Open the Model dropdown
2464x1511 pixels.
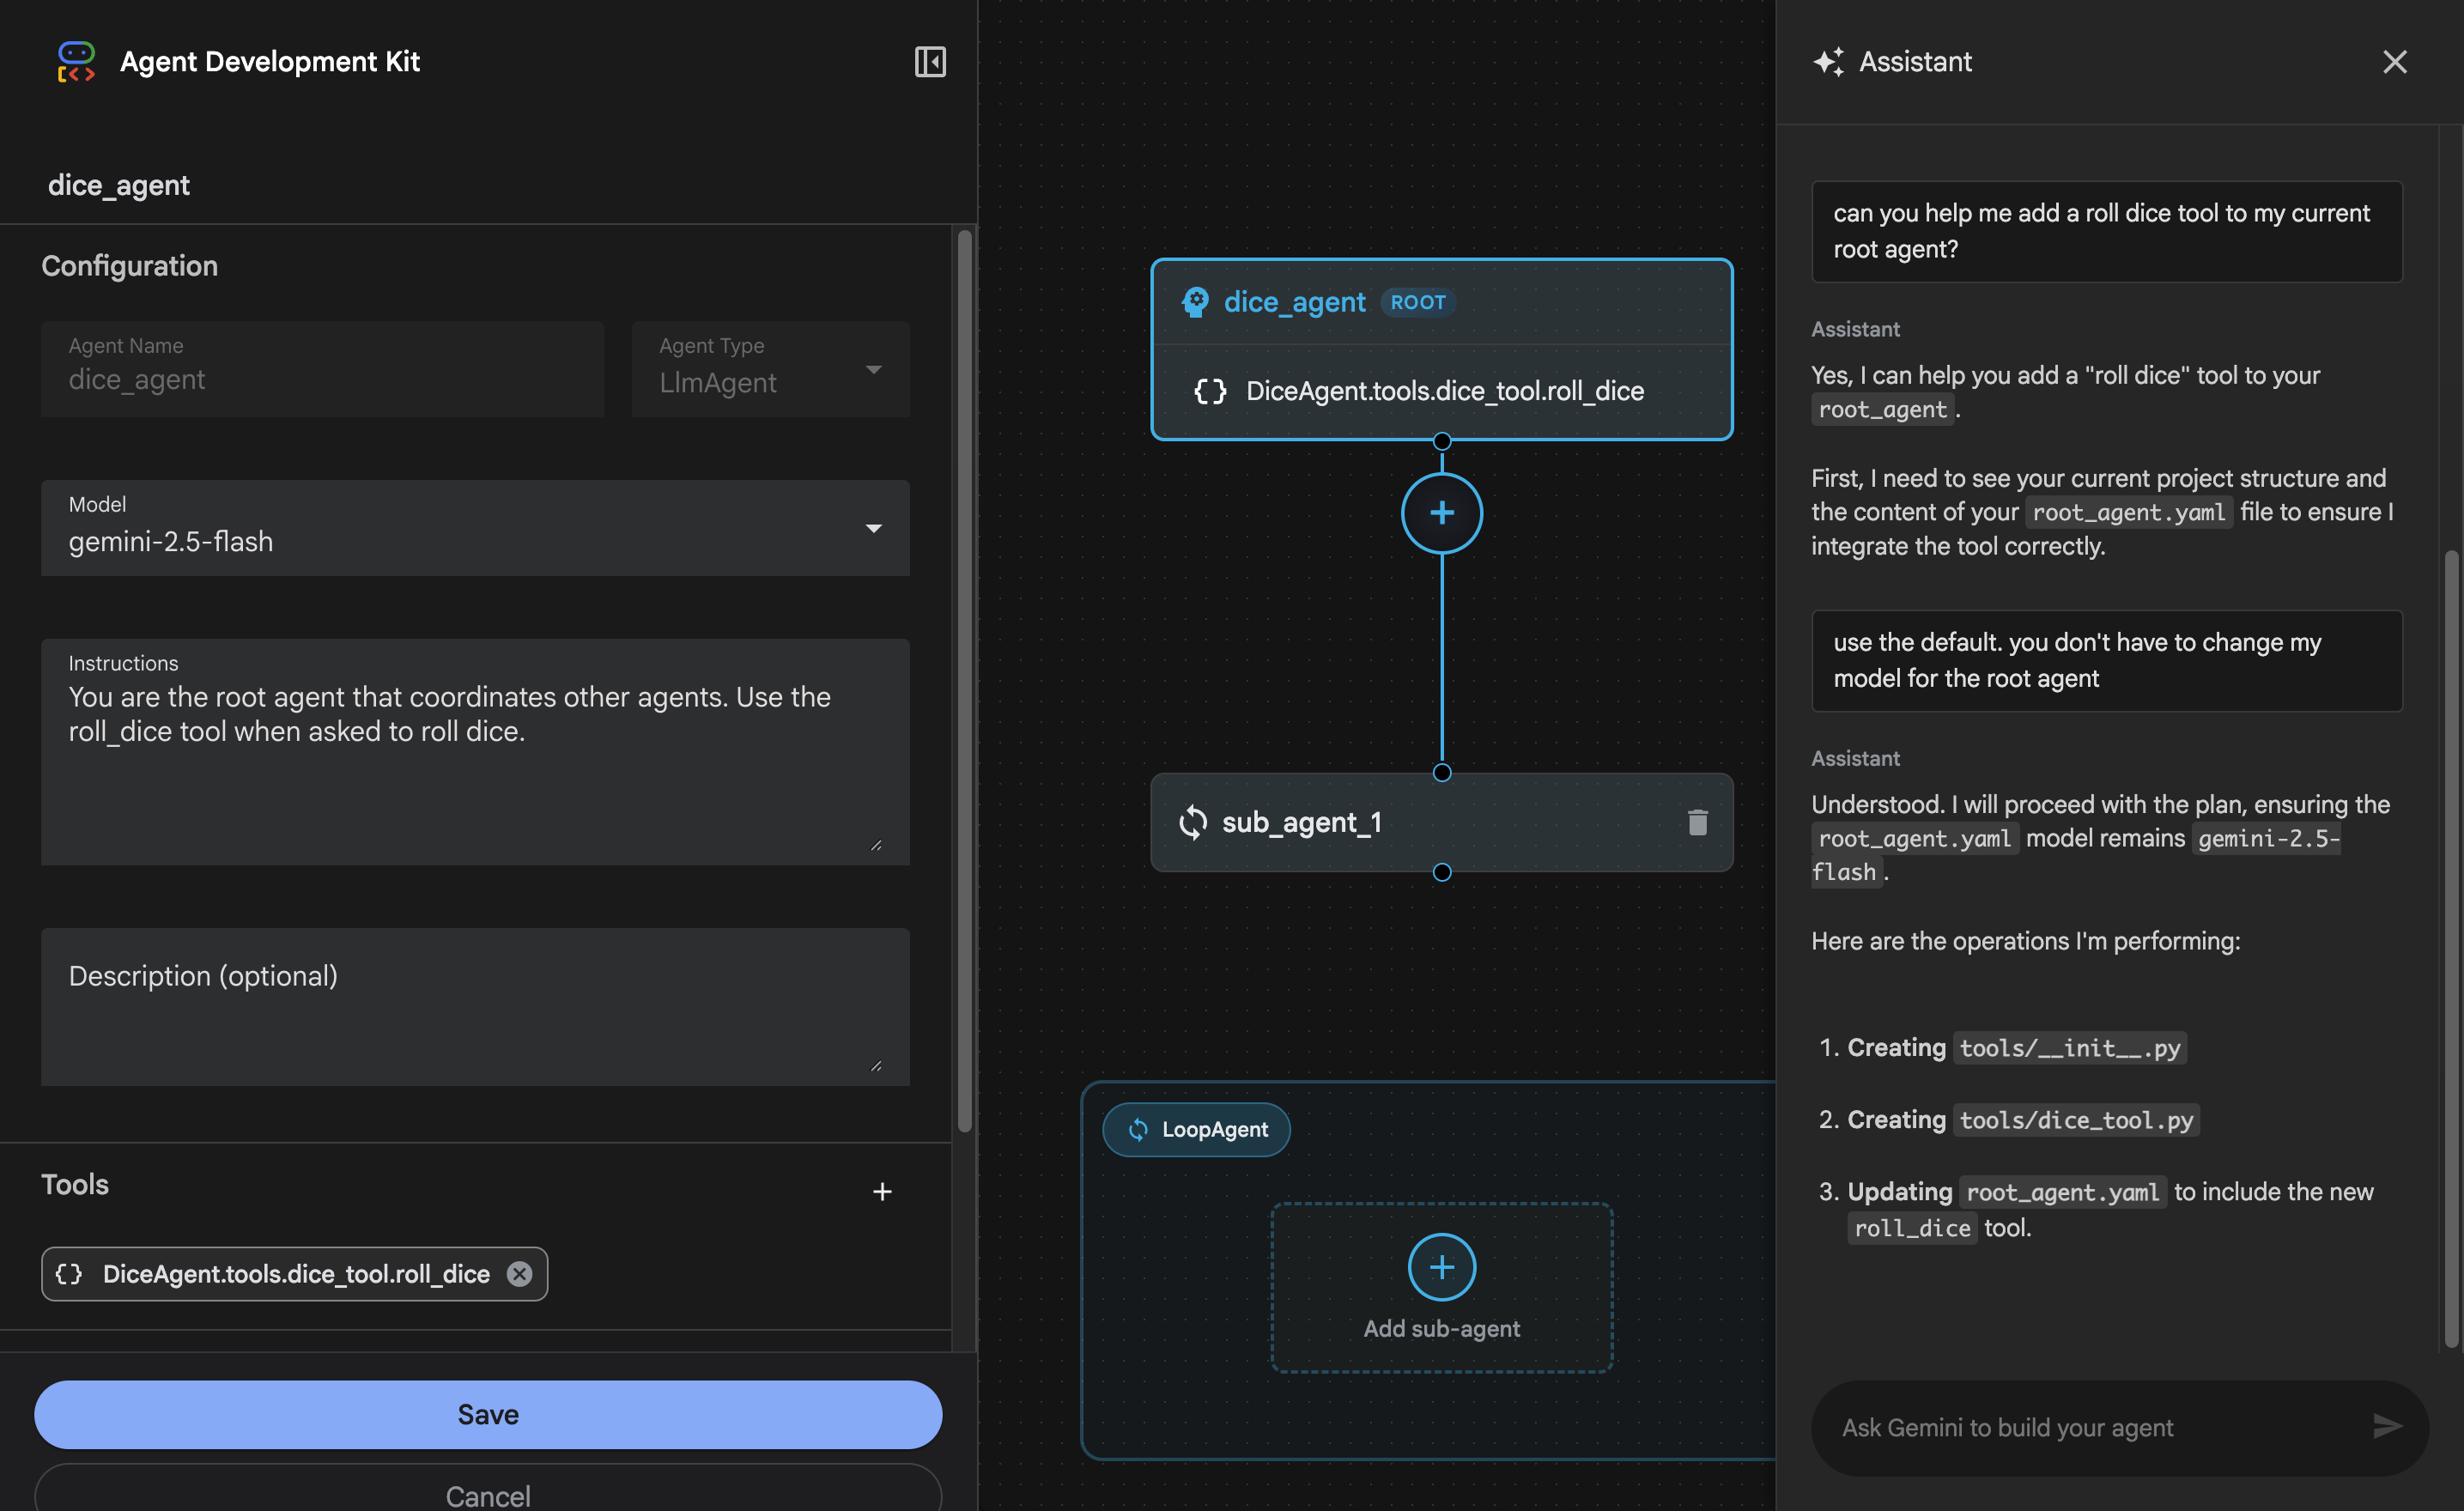click(x=874, y=528)
